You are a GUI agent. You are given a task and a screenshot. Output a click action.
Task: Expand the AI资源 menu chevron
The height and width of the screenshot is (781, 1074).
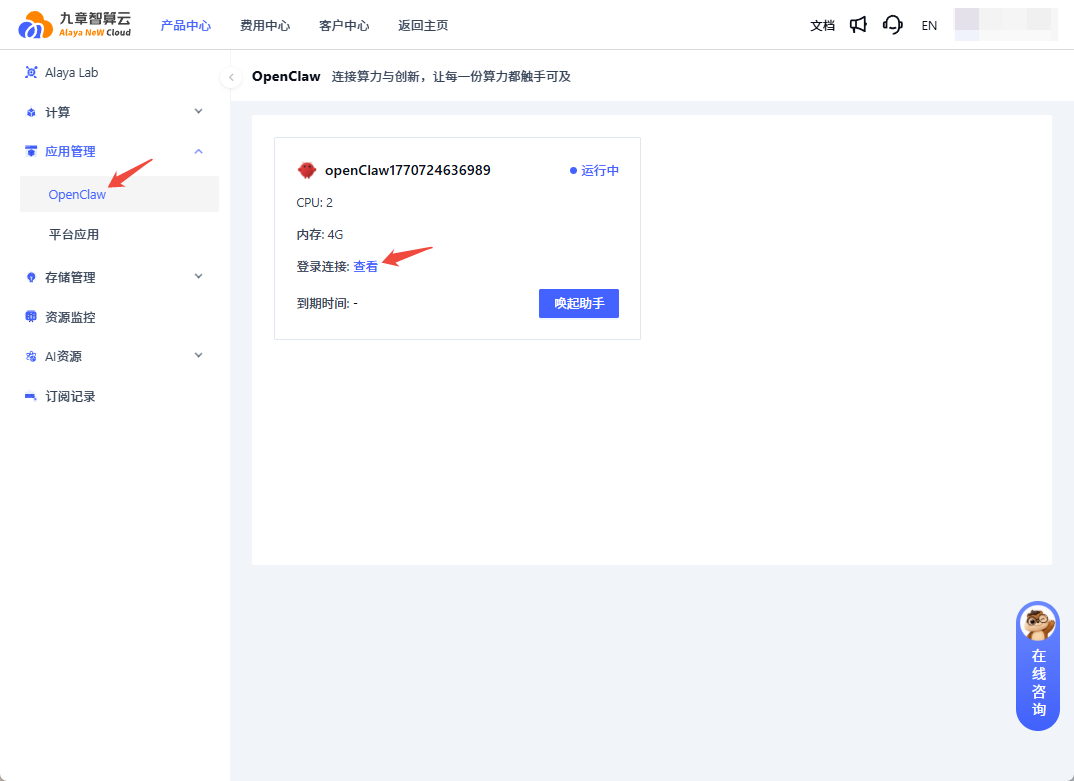199,356
